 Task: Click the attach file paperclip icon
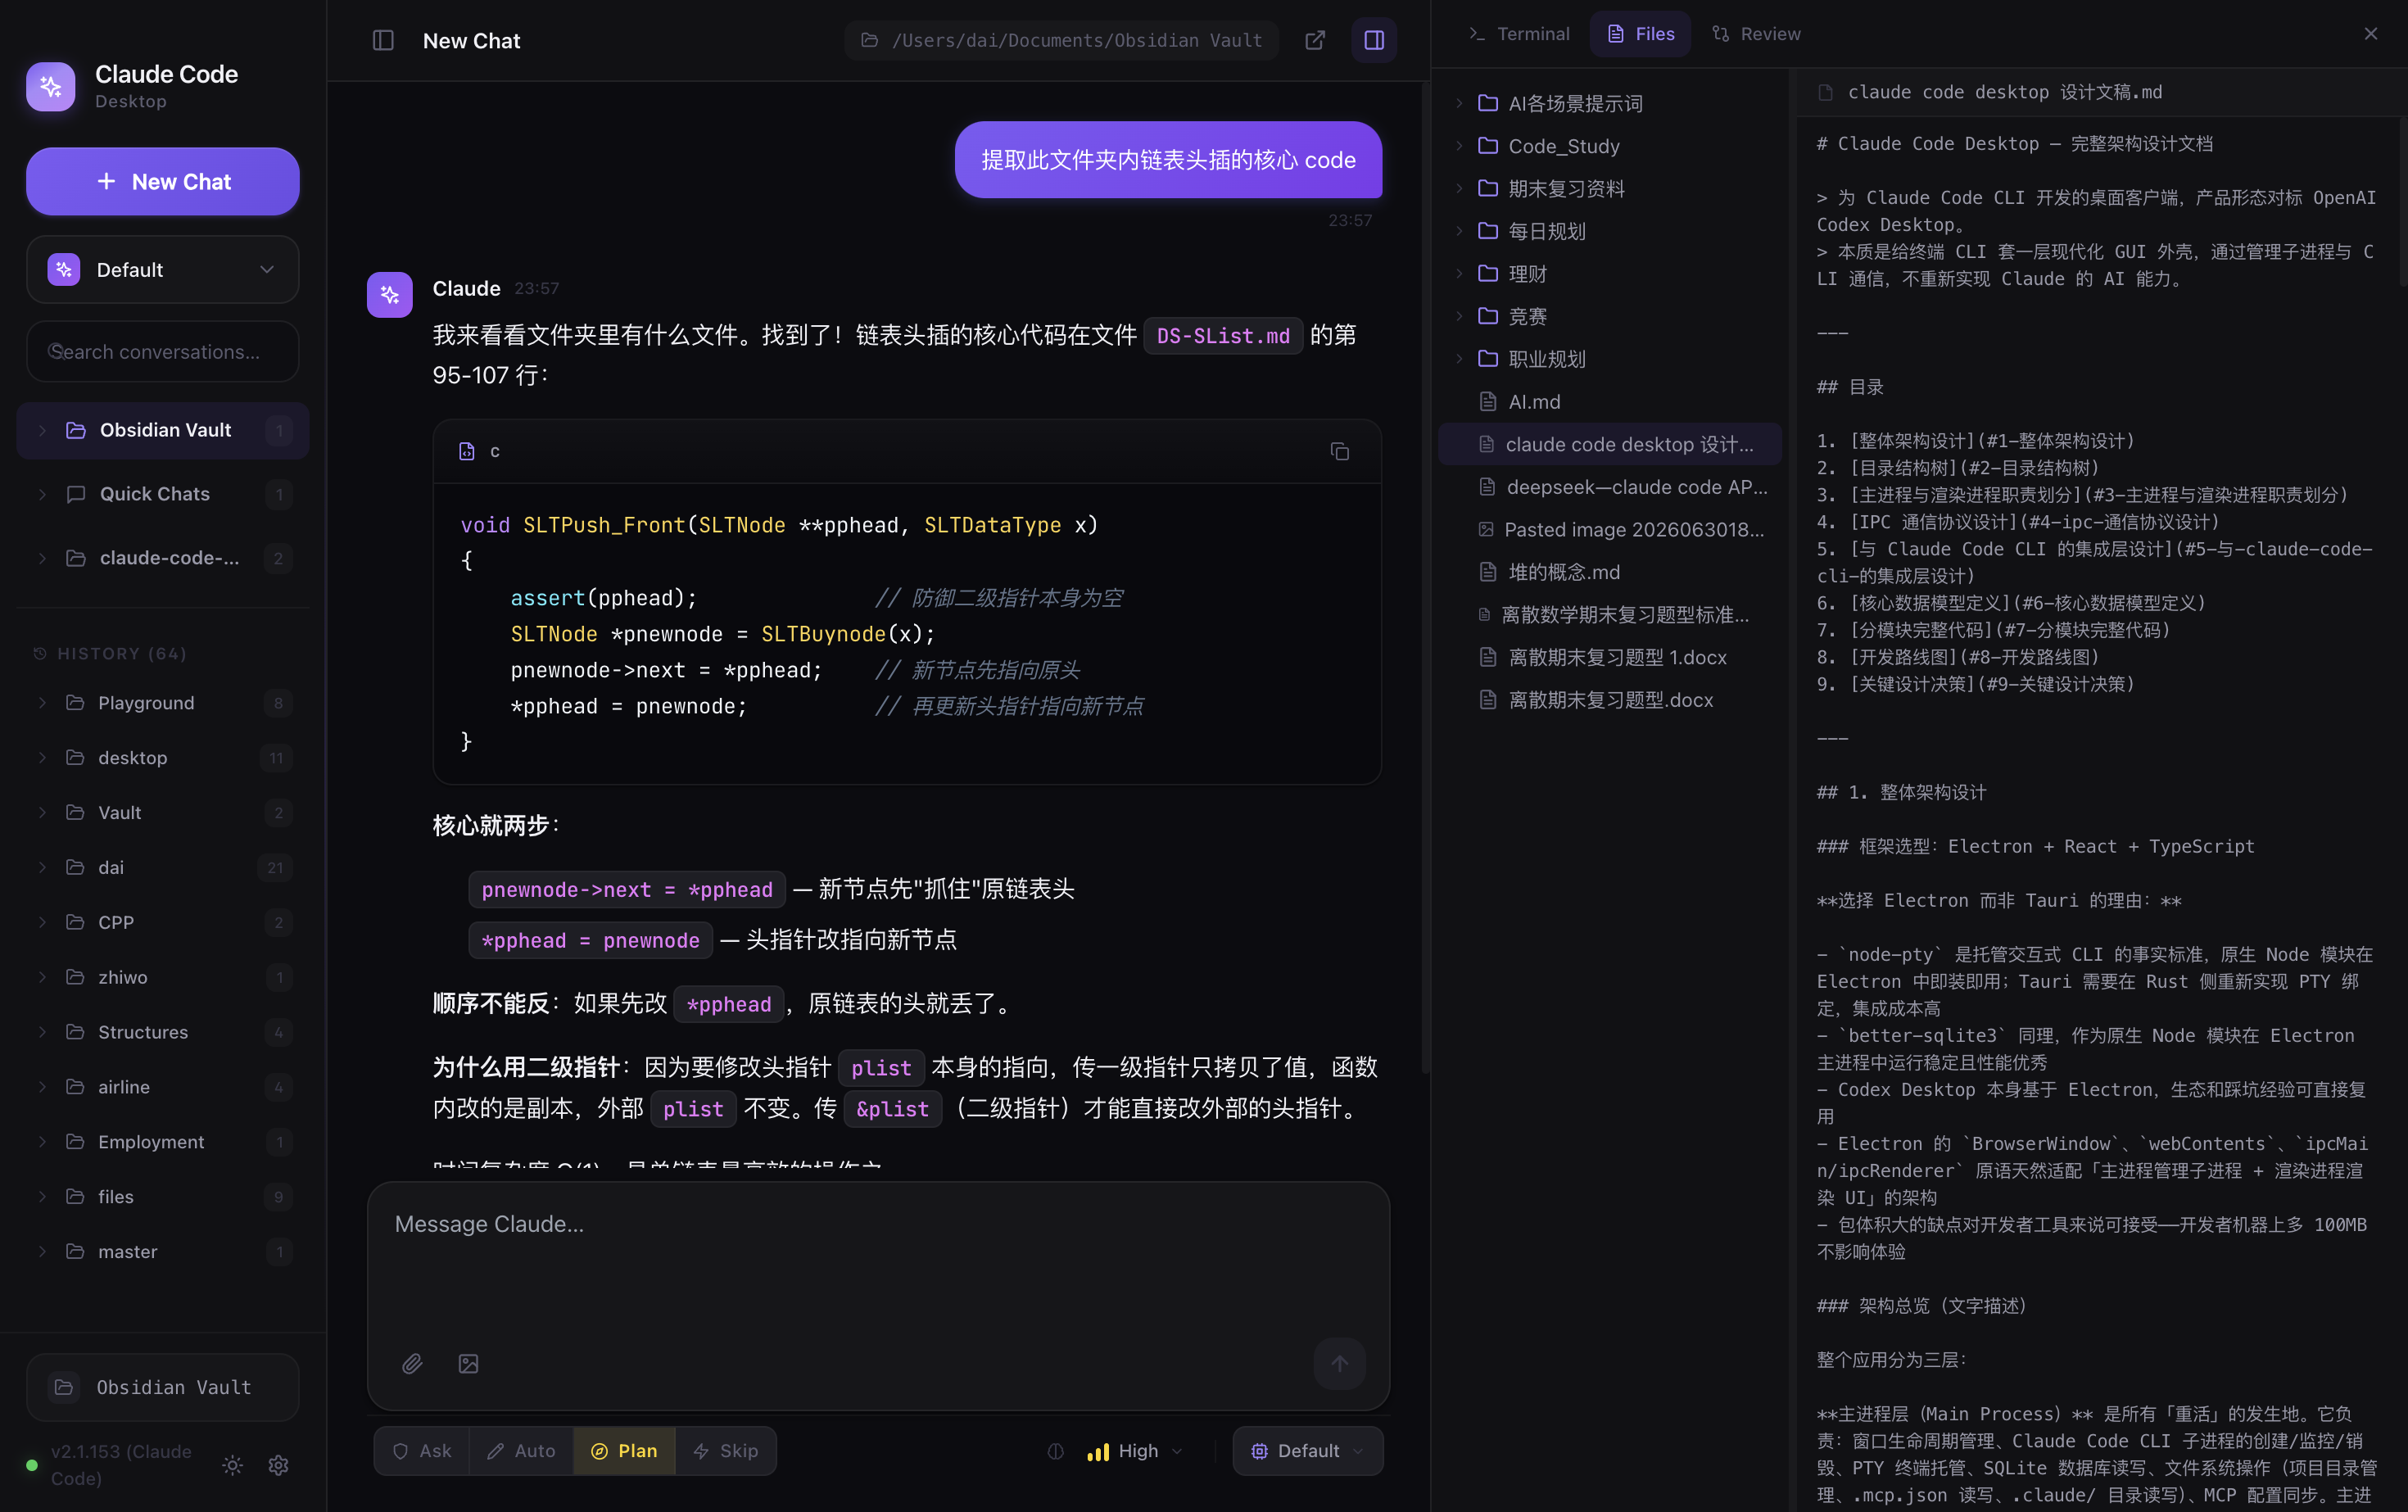(x=412, y=1363)
